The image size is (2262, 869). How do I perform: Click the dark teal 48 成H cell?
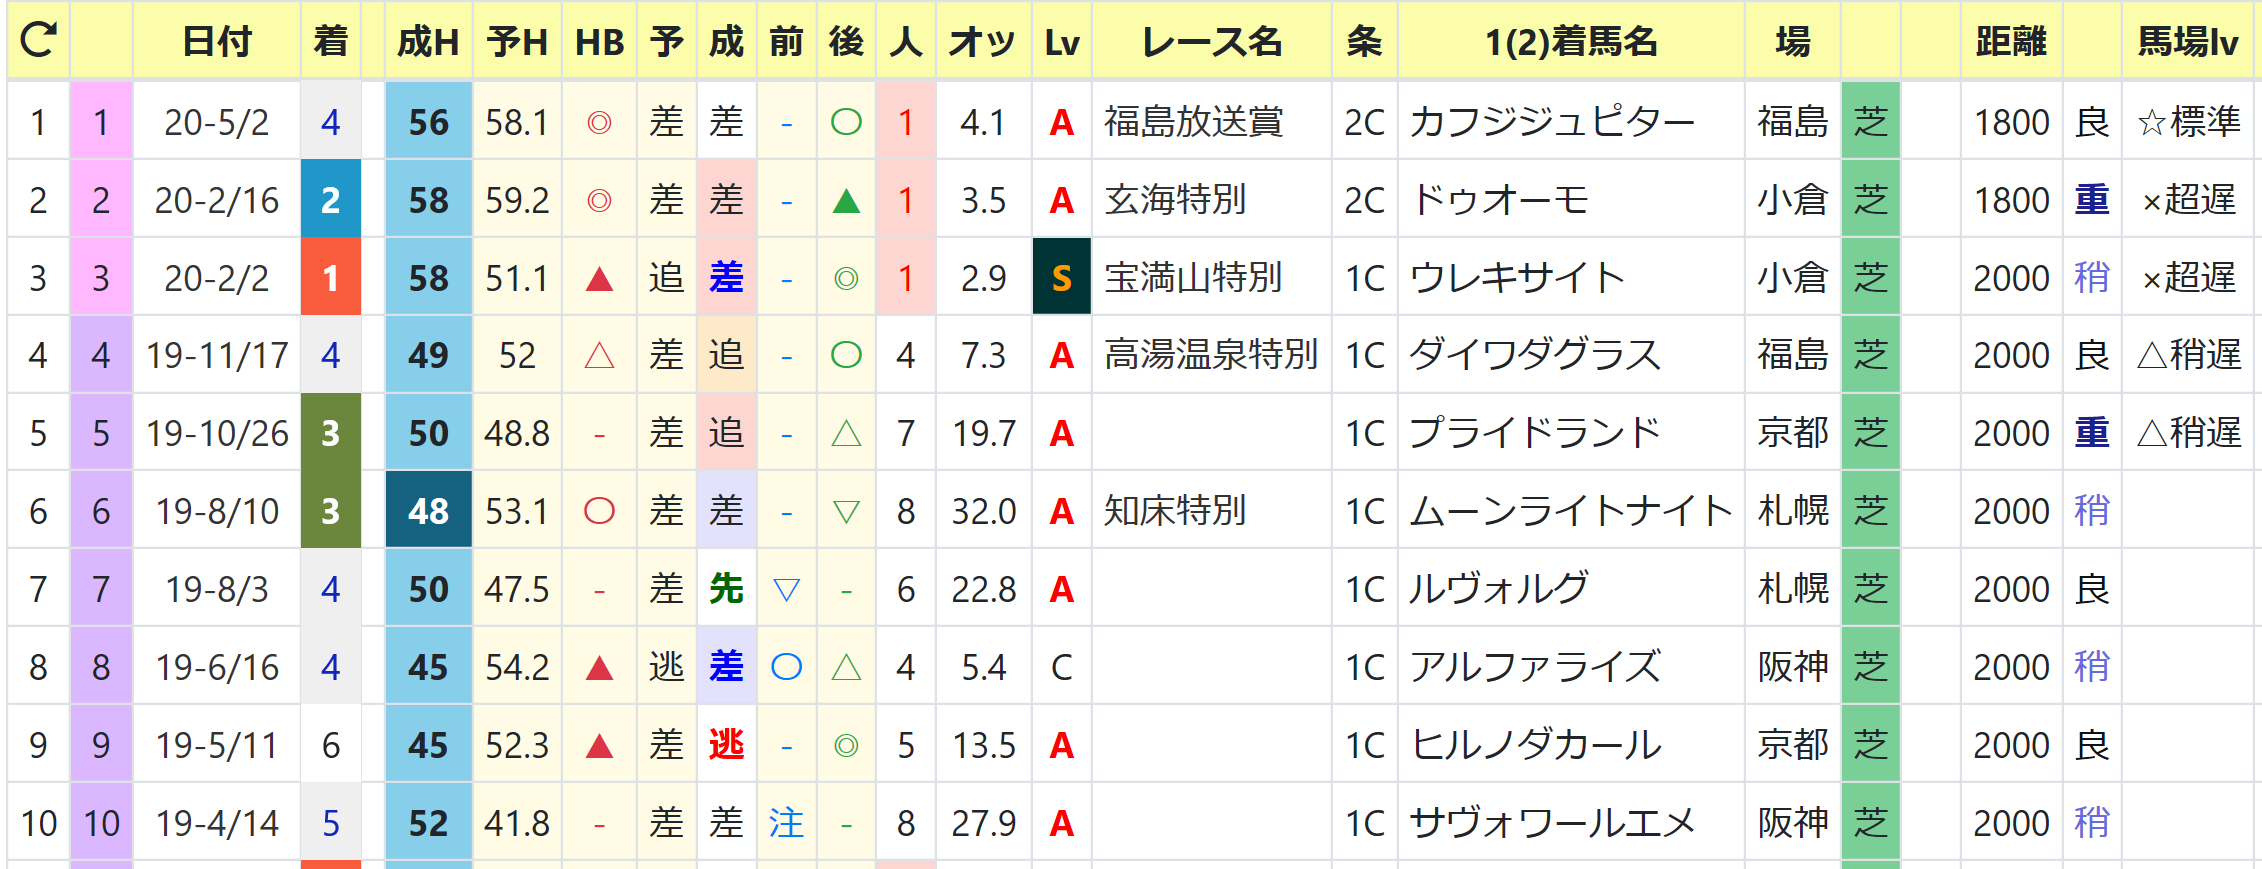pos(428,510)
